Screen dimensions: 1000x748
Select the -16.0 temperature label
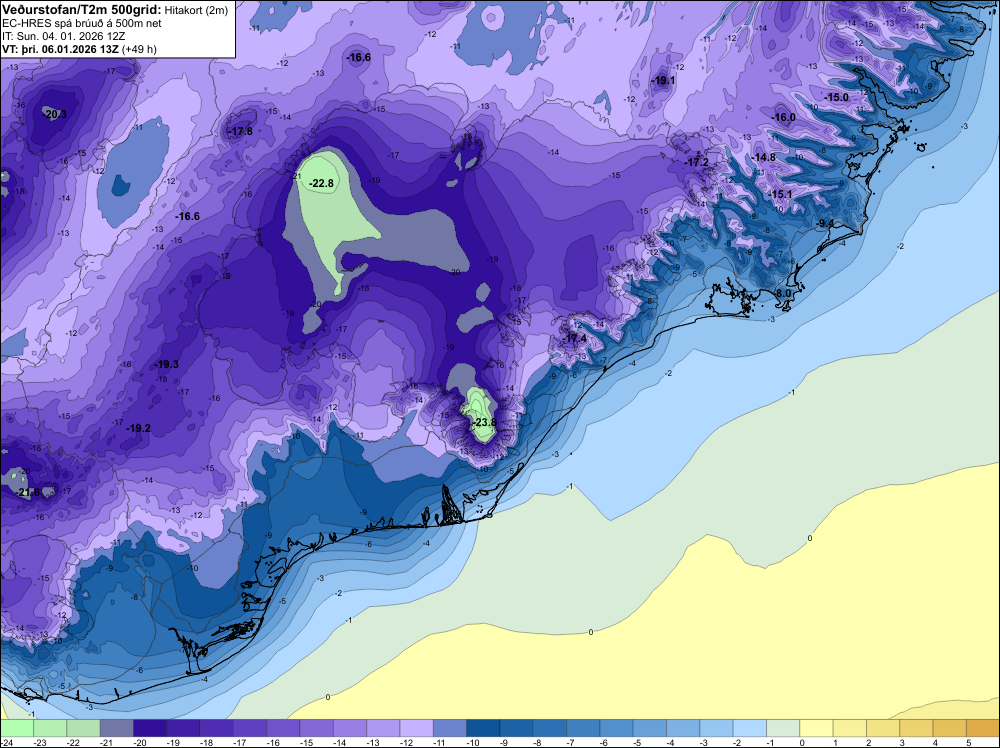pyautogui.click(x=784, y=117)
